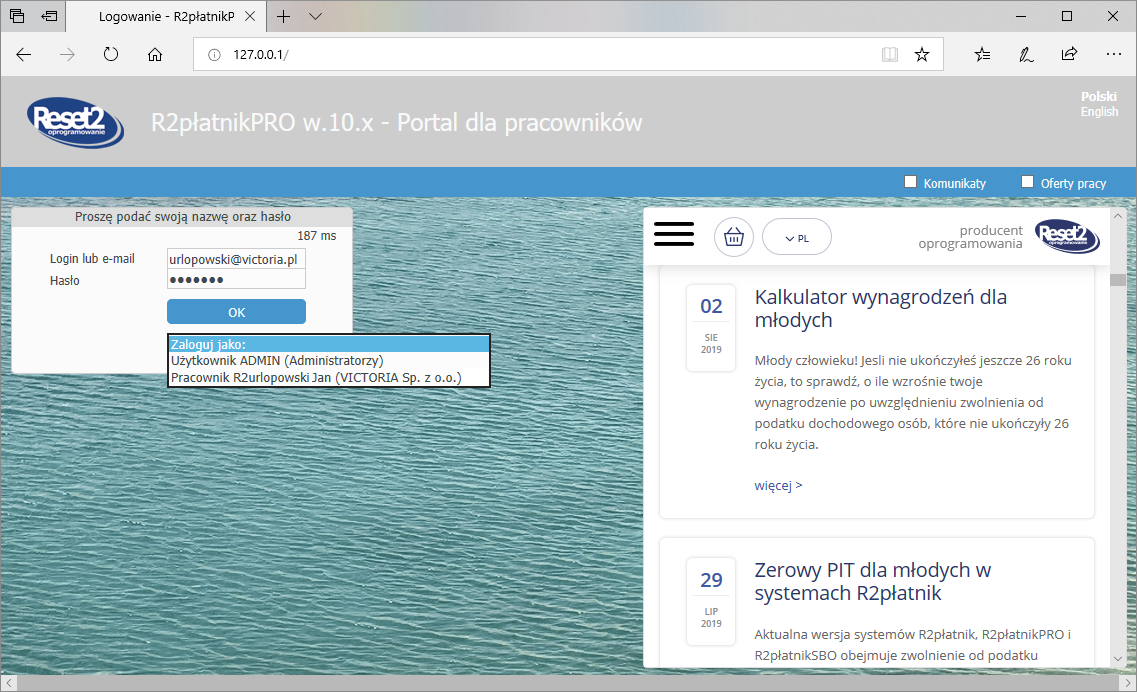Add page to favorites with star icon
The height and width of the screenshot is (692, 1137).
[922, 54]
